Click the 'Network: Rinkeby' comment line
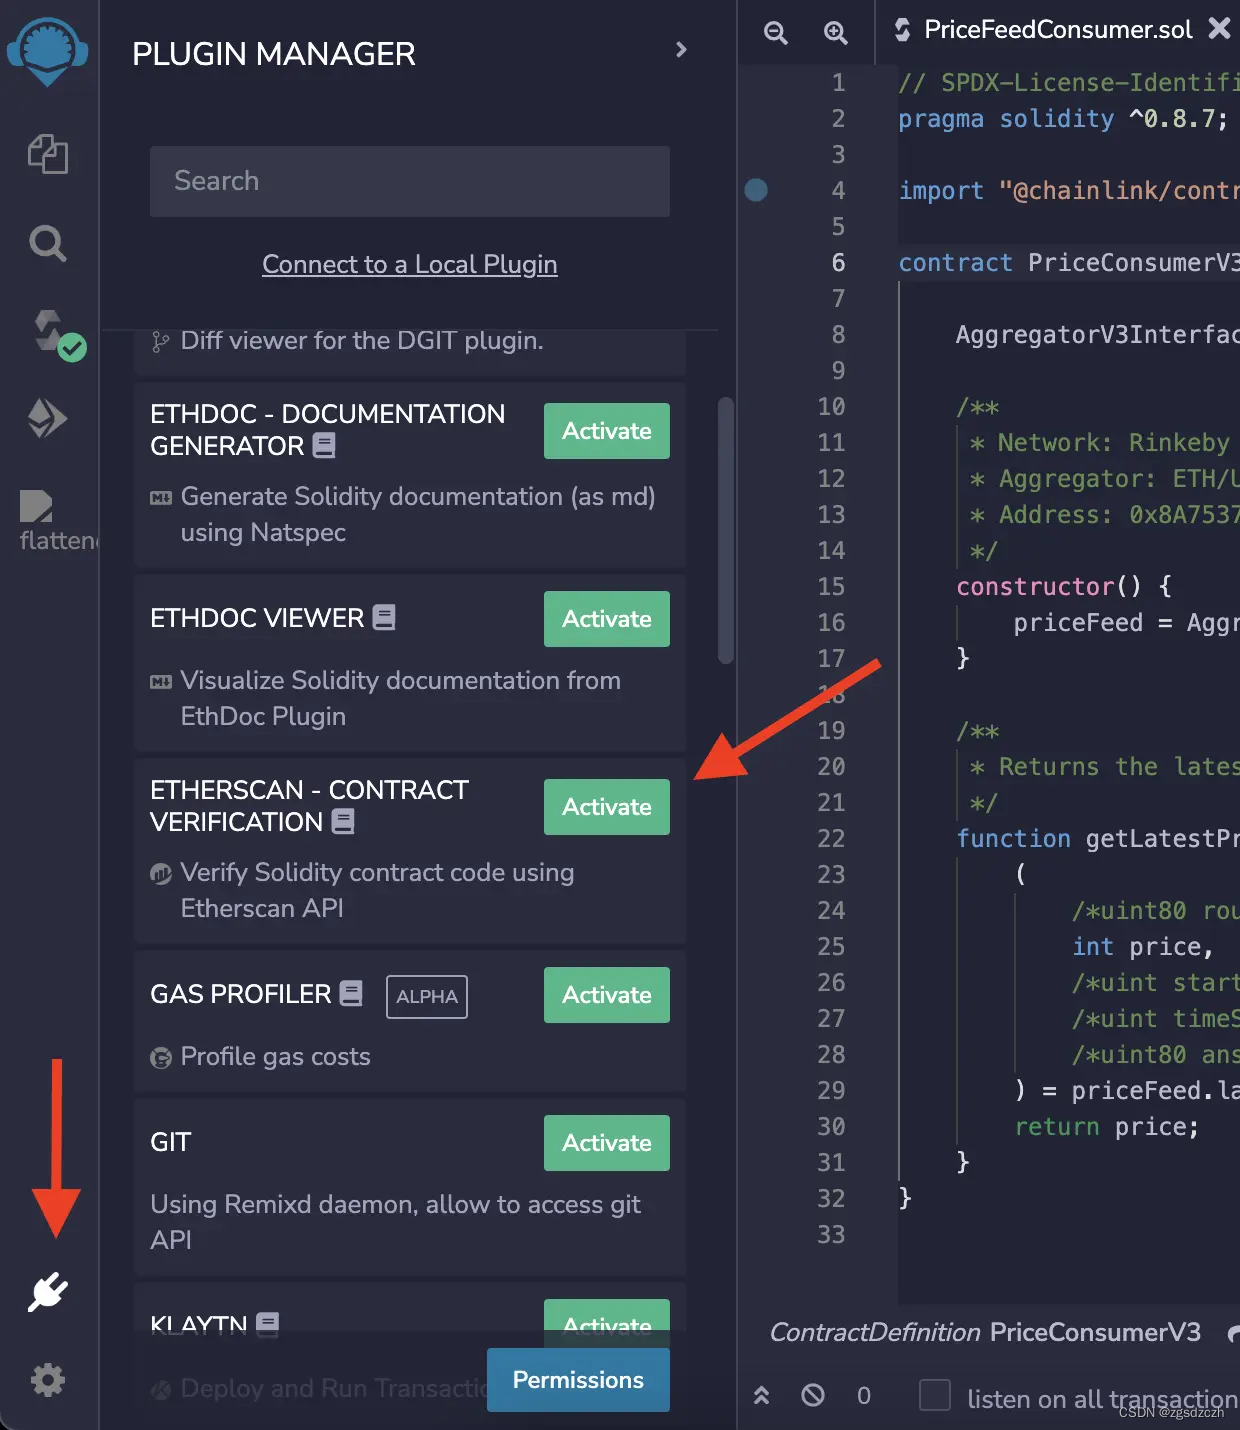The image size is (1240, 1430). pyautogui.click(x=1100, y=442)
